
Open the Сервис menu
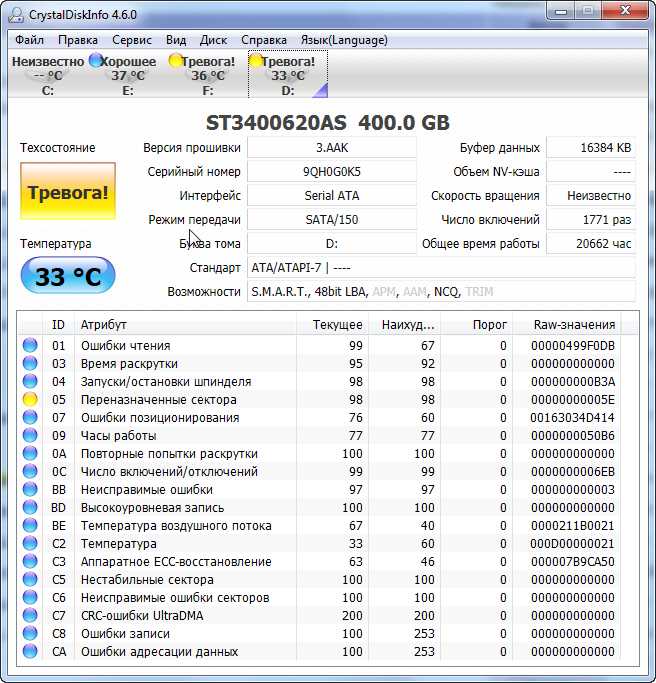pyautogui.click(x=132, y=40)
